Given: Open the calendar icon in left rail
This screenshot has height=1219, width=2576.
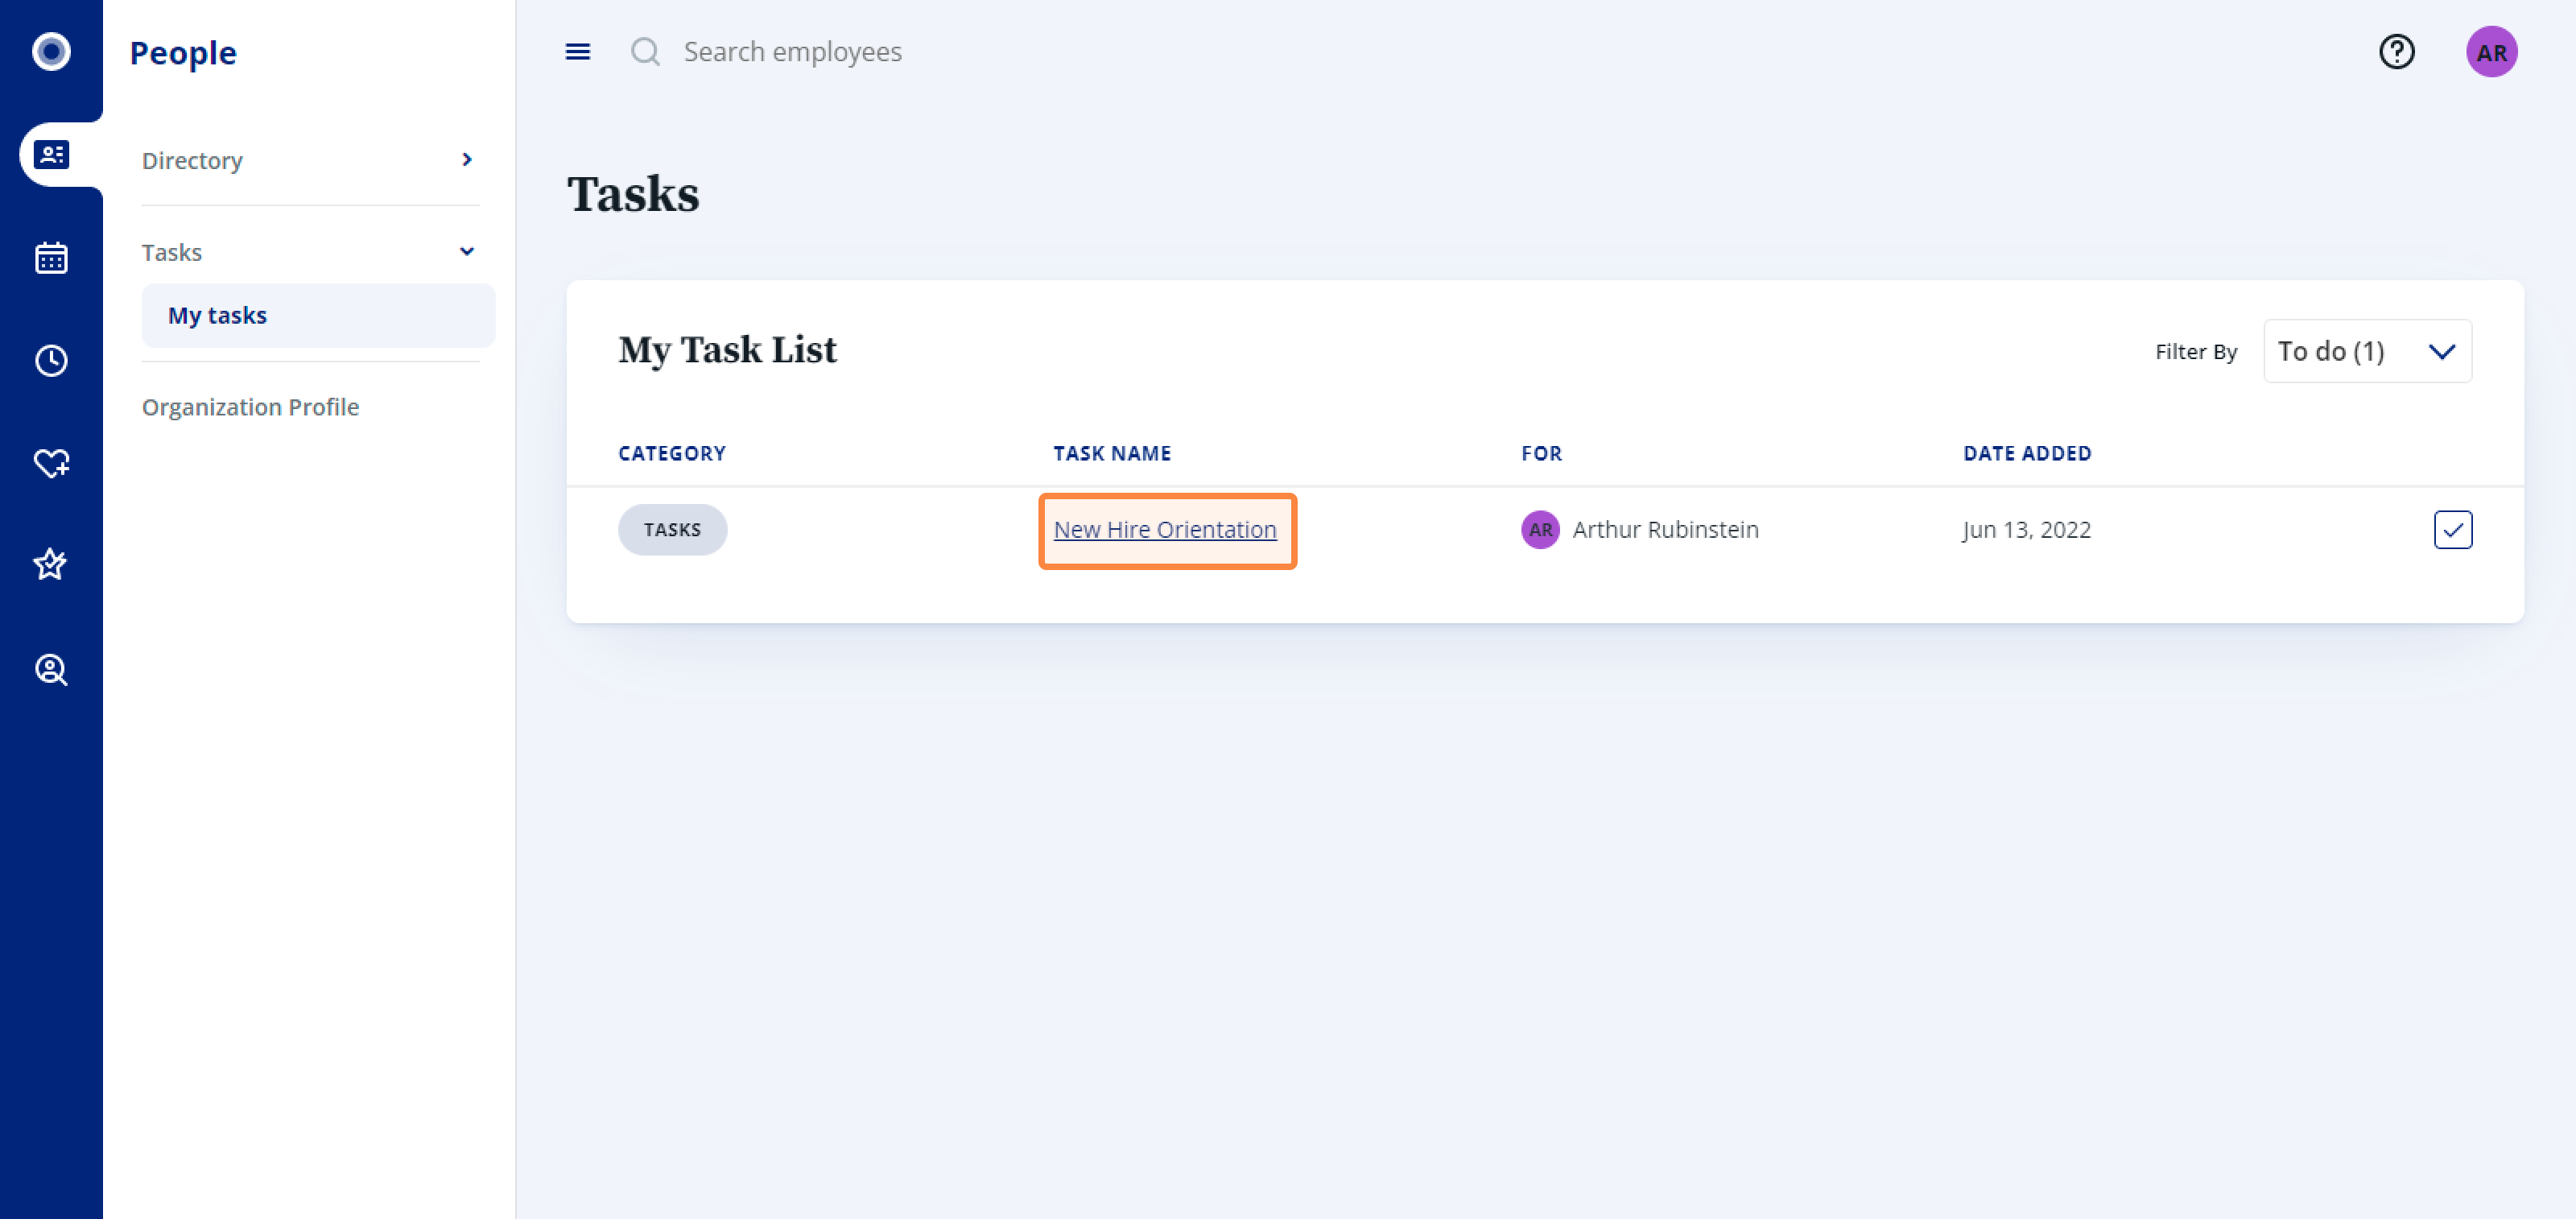Looking at the screenshot, I should click(51, 258).
